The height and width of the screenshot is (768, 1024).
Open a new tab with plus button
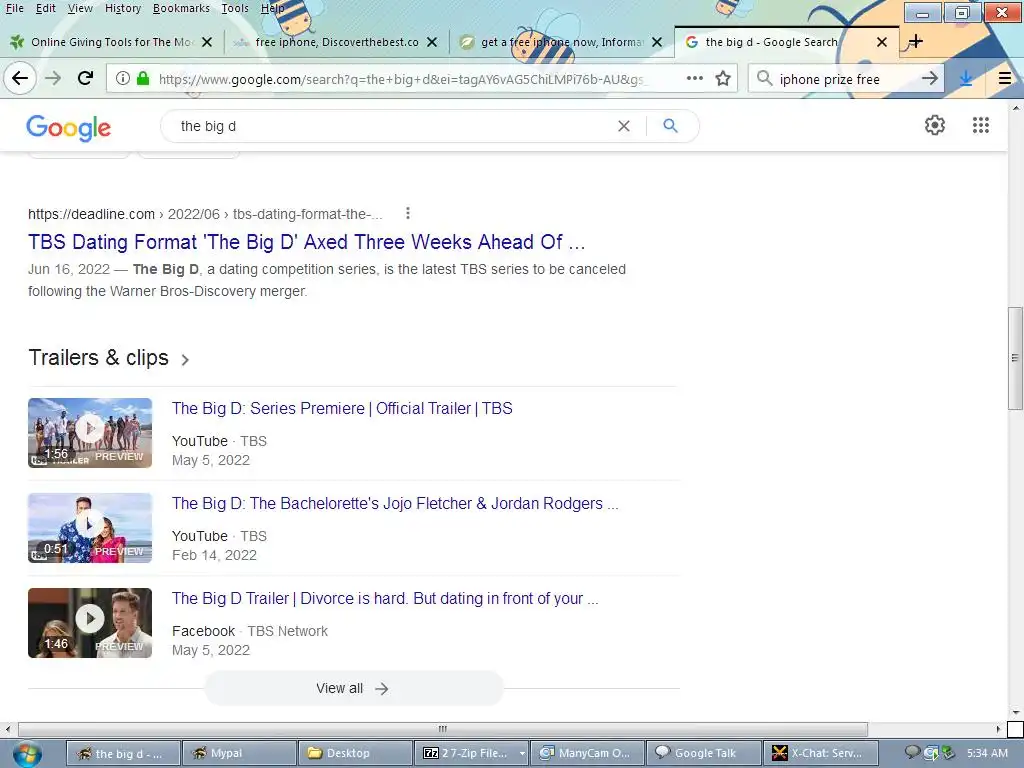coord(915,42)
